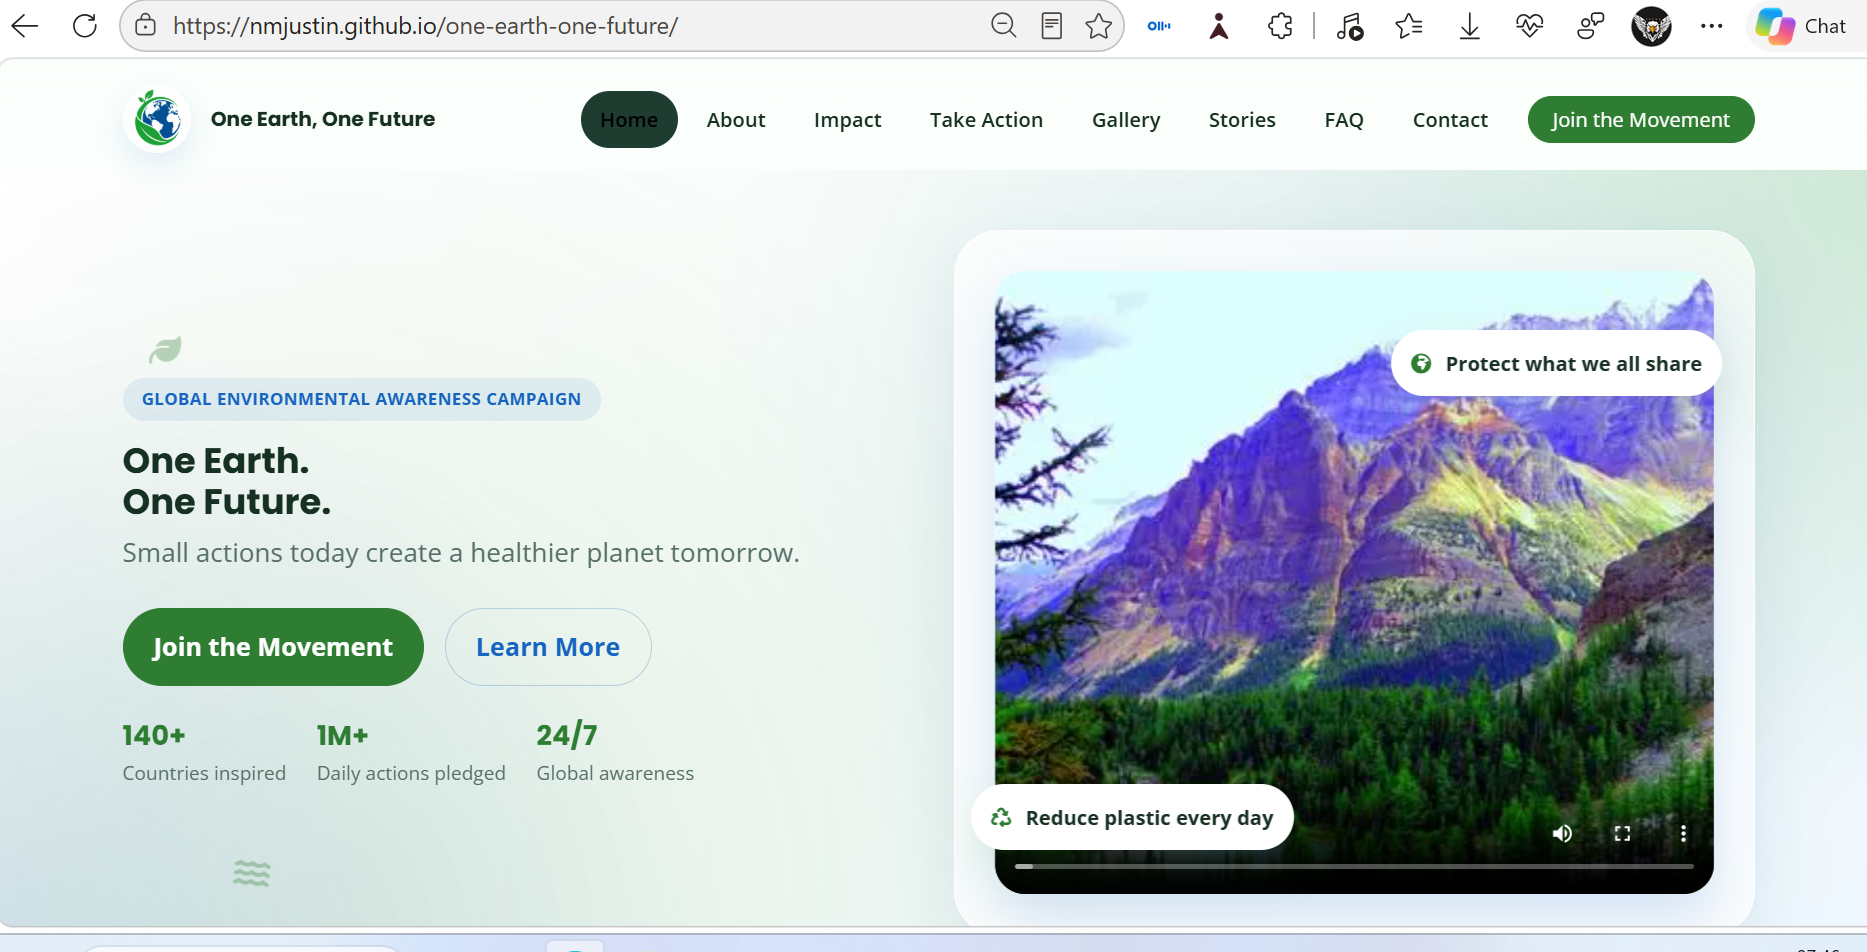Open zoom magnifier in address bar
1867x952 pixels.
tap(1003, 26)
